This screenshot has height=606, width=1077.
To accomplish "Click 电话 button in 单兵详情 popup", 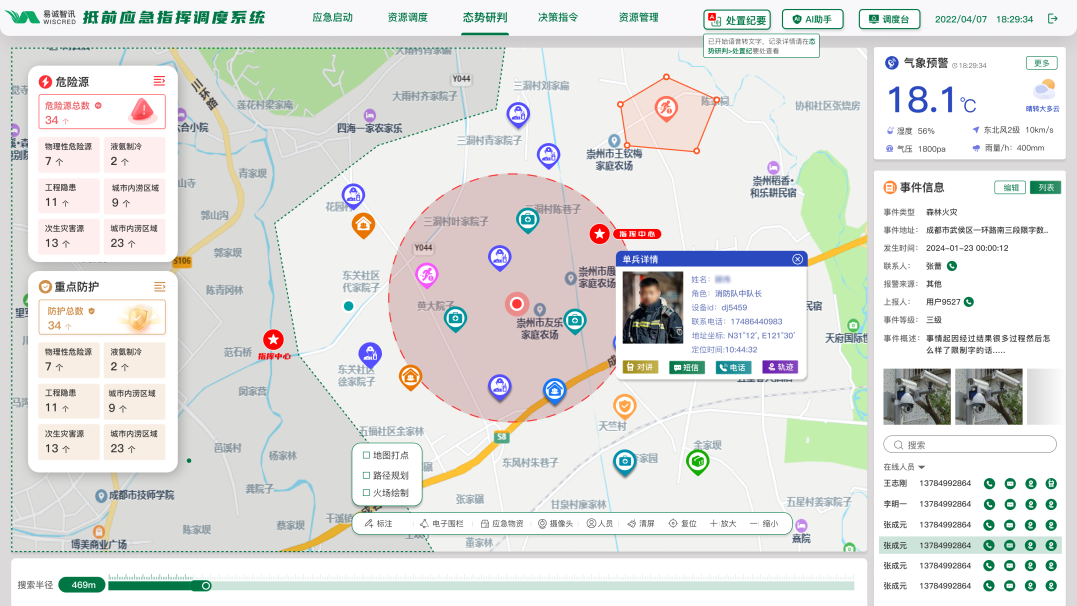I will click(x=734, y=368).
